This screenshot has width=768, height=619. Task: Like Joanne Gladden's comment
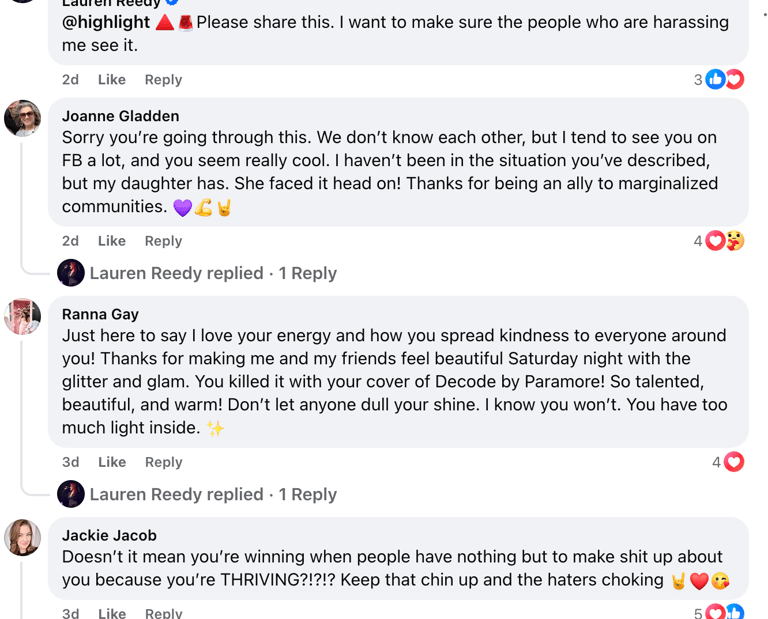coord(112,241)
